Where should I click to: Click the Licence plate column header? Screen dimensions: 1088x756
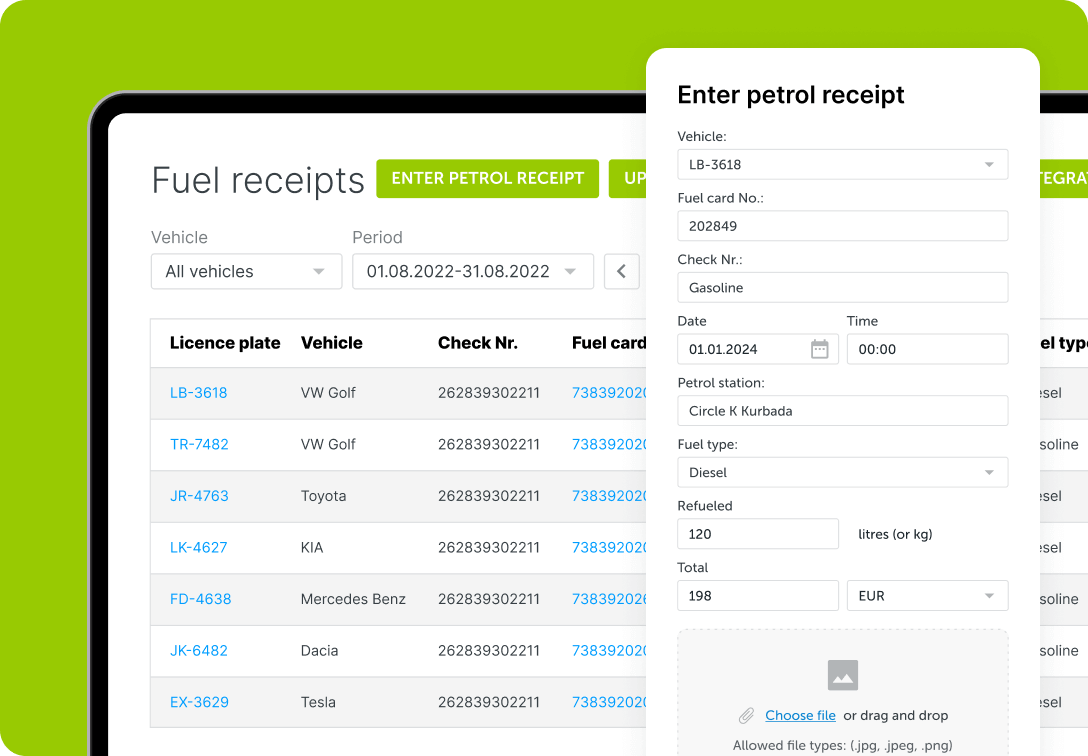click(225, 343)
